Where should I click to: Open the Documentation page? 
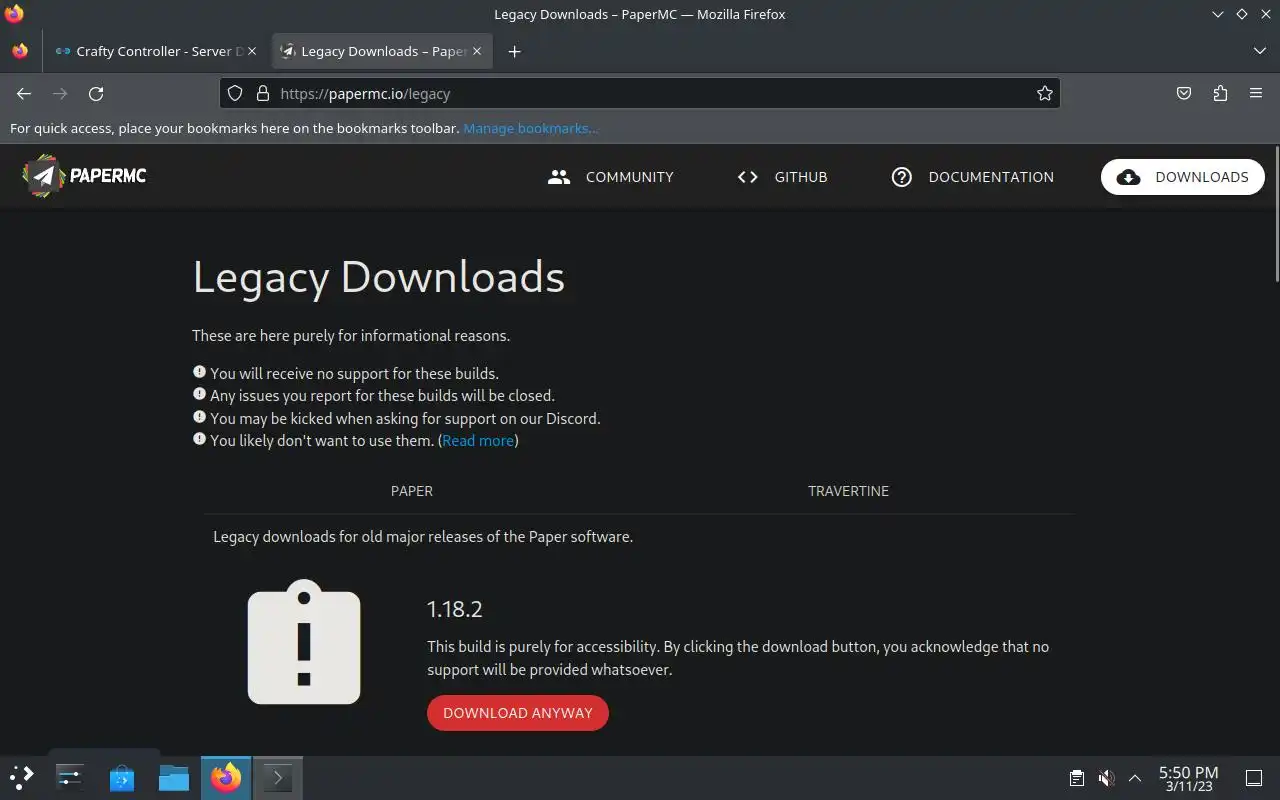pyautogui.click(x=972, y=177)
